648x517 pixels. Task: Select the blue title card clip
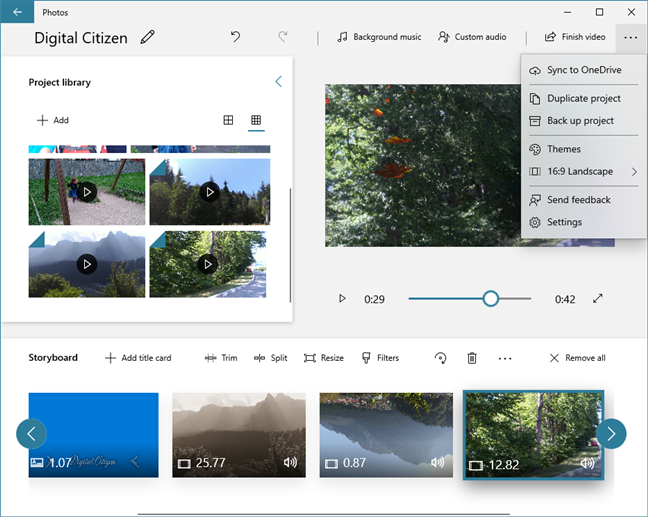click(x=93, y=435)
